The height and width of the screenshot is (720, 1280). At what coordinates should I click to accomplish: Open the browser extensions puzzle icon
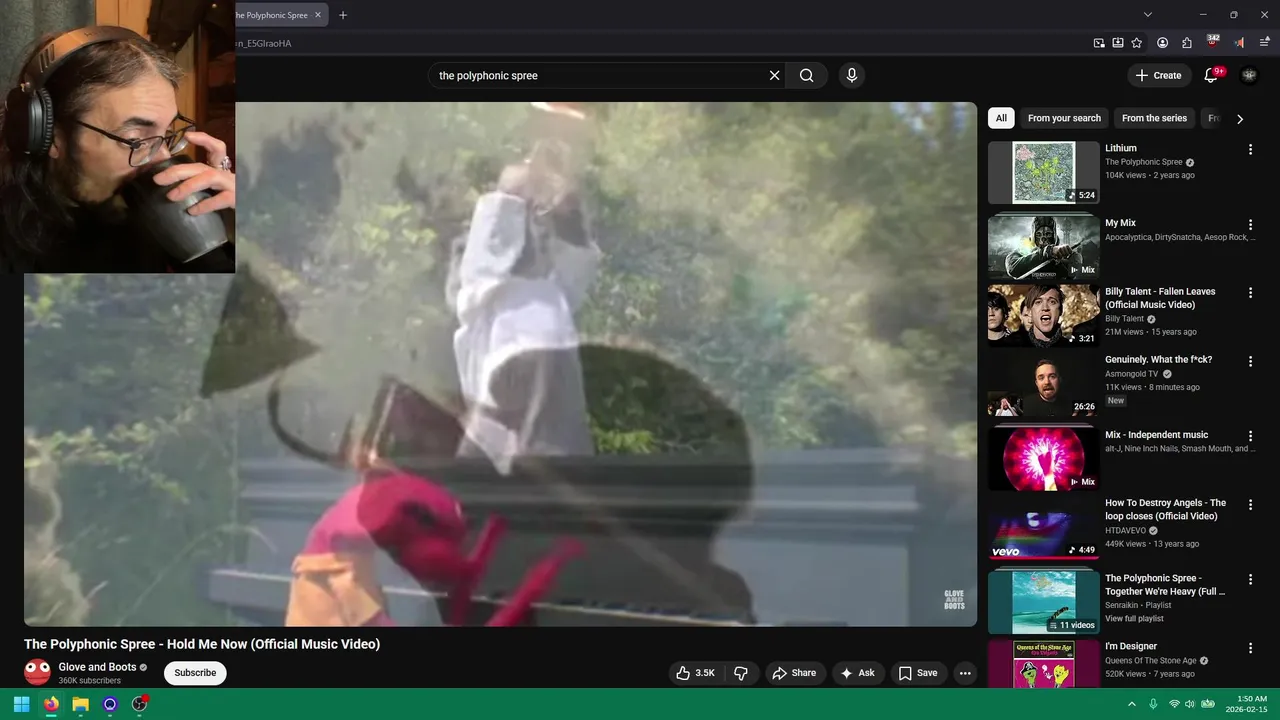[x=1187, y=43]
